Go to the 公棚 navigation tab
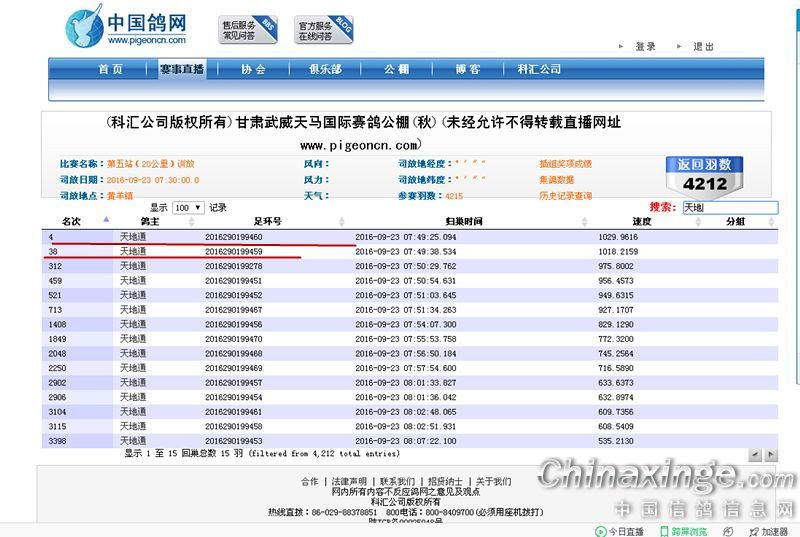 (x=396, y=69)
